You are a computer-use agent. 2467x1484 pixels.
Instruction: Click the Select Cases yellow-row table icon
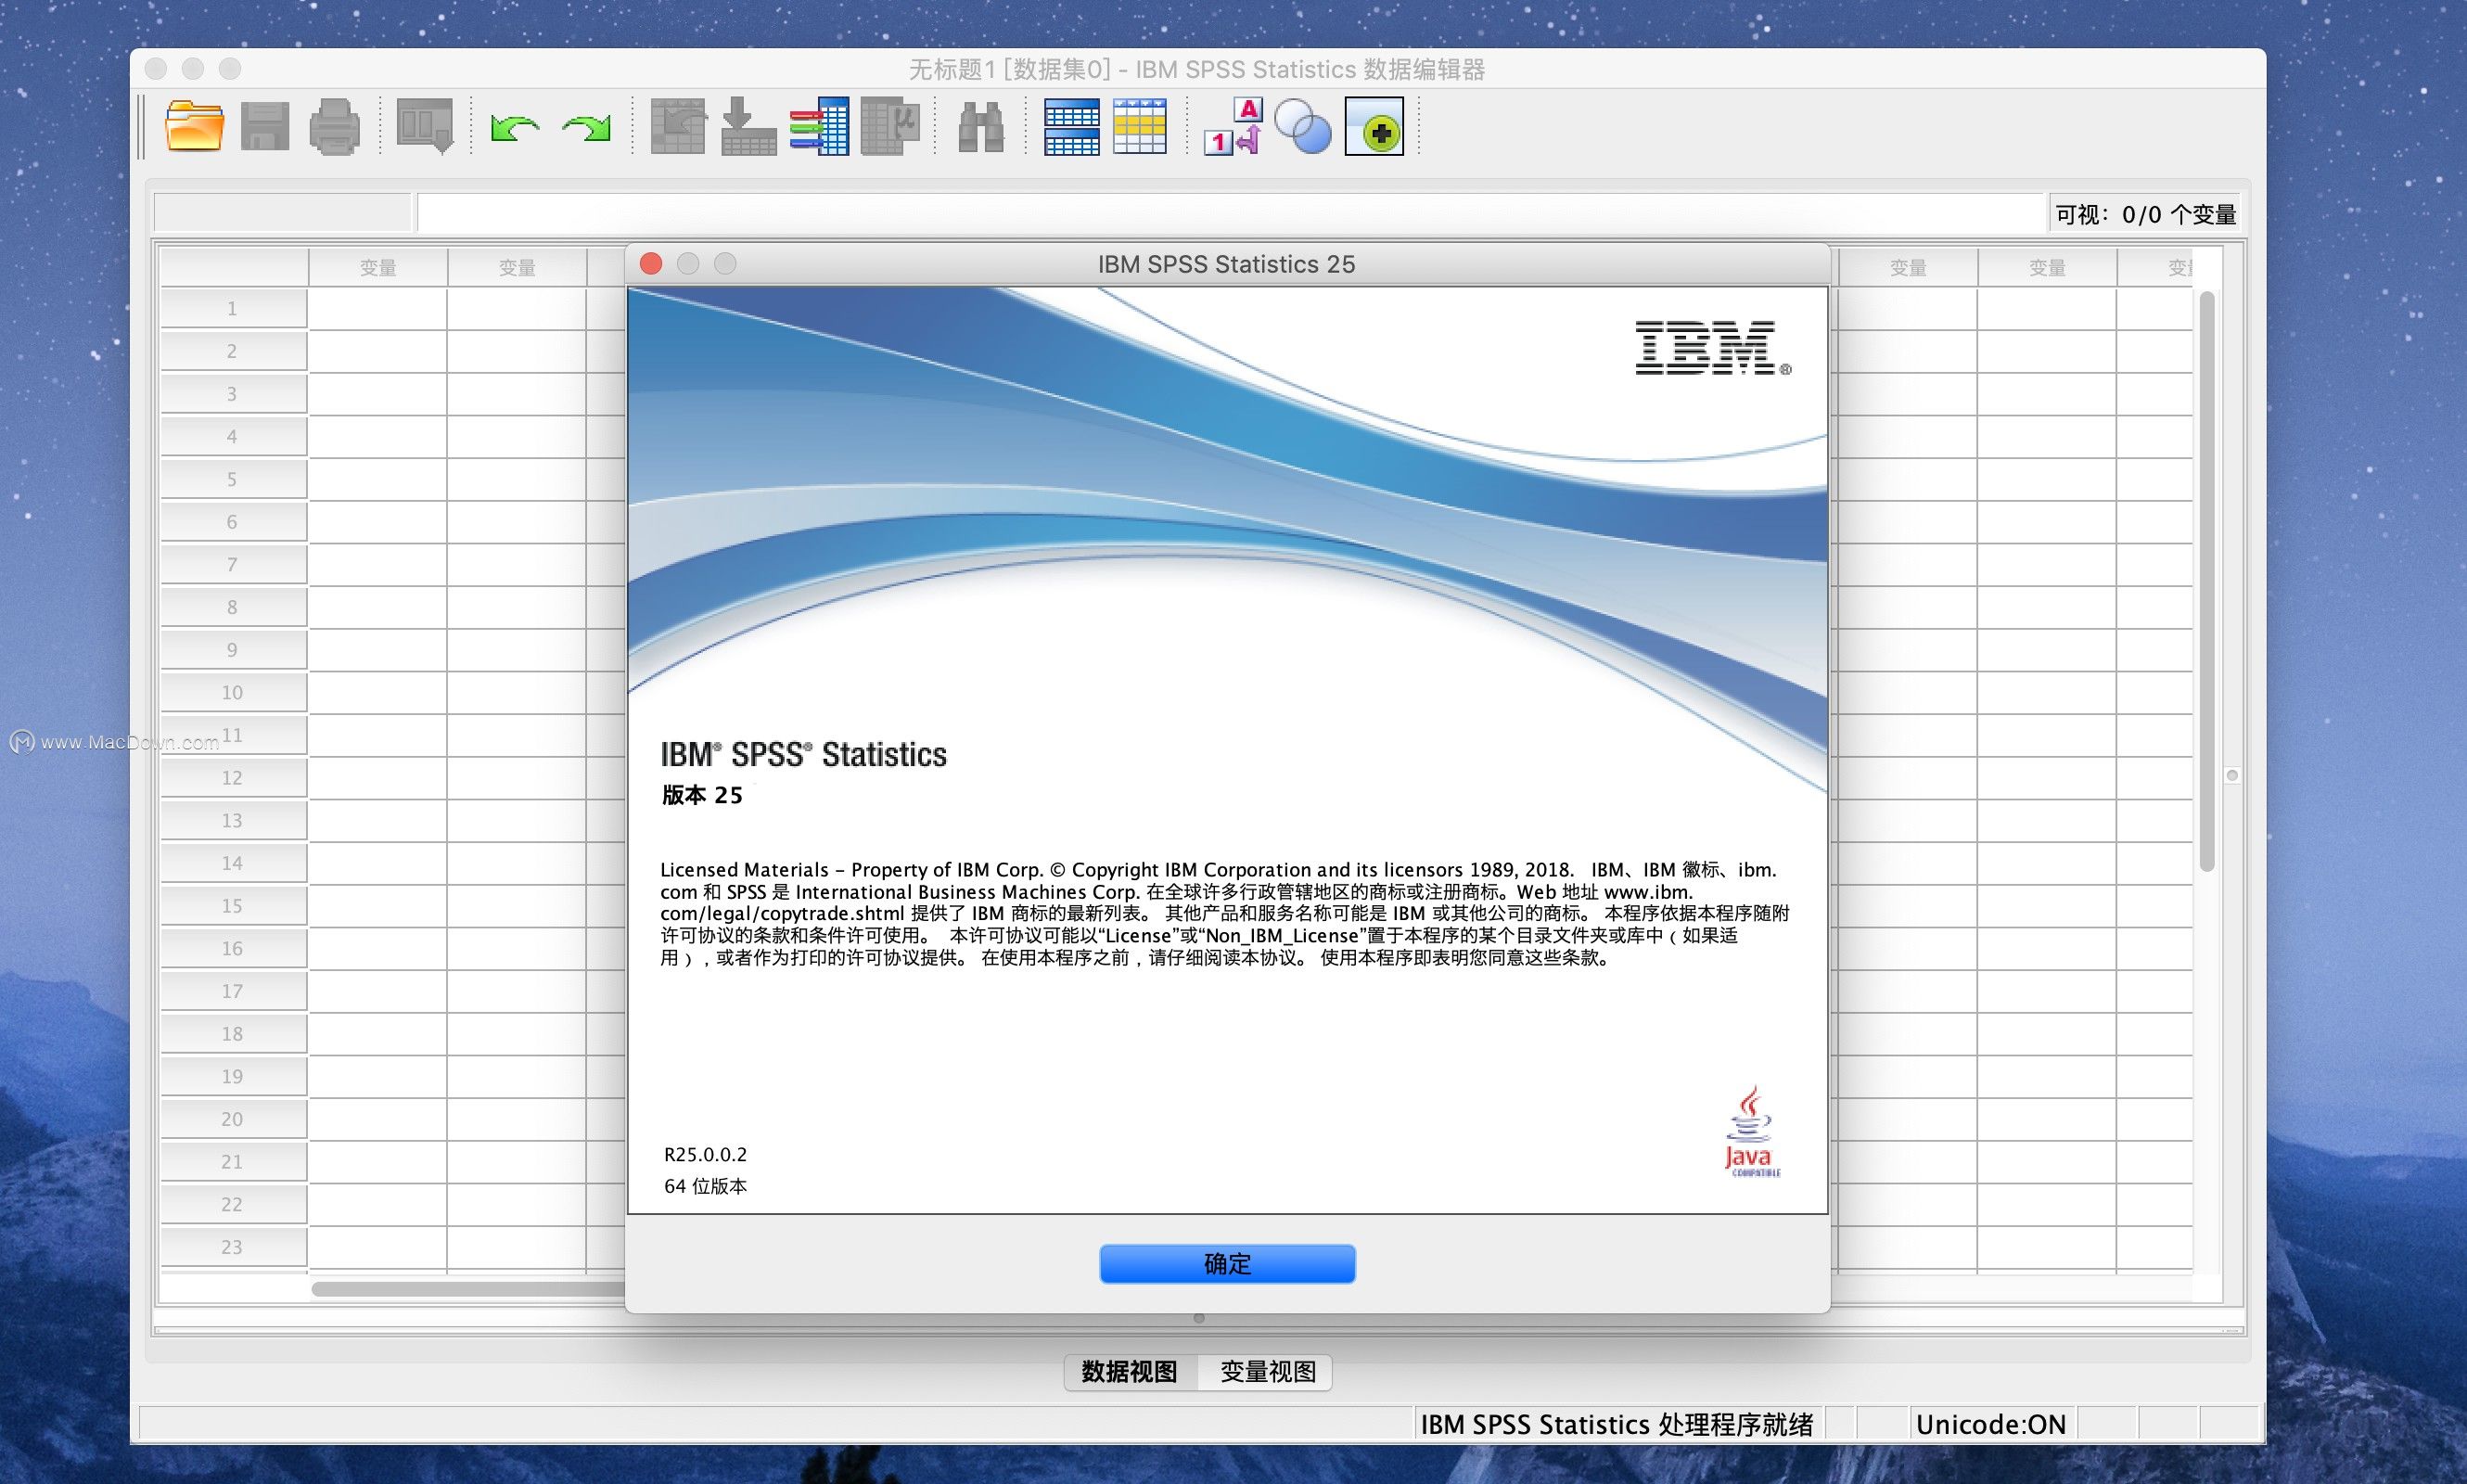pos(1140,127)
